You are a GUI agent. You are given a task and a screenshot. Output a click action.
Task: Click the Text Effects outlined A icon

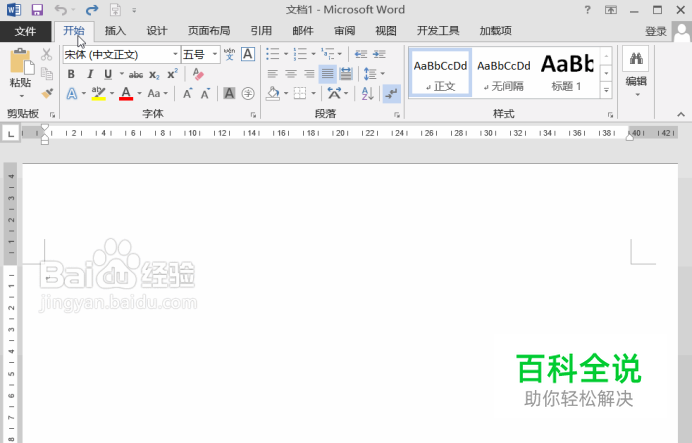click(72, 94)
